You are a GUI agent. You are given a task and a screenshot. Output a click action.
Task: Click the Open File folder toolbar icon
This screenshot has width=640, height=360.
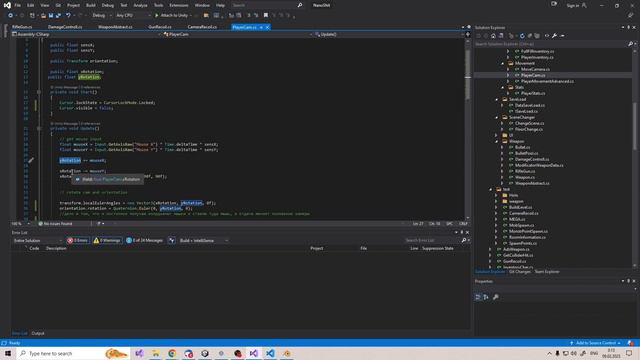coord(43,16)
